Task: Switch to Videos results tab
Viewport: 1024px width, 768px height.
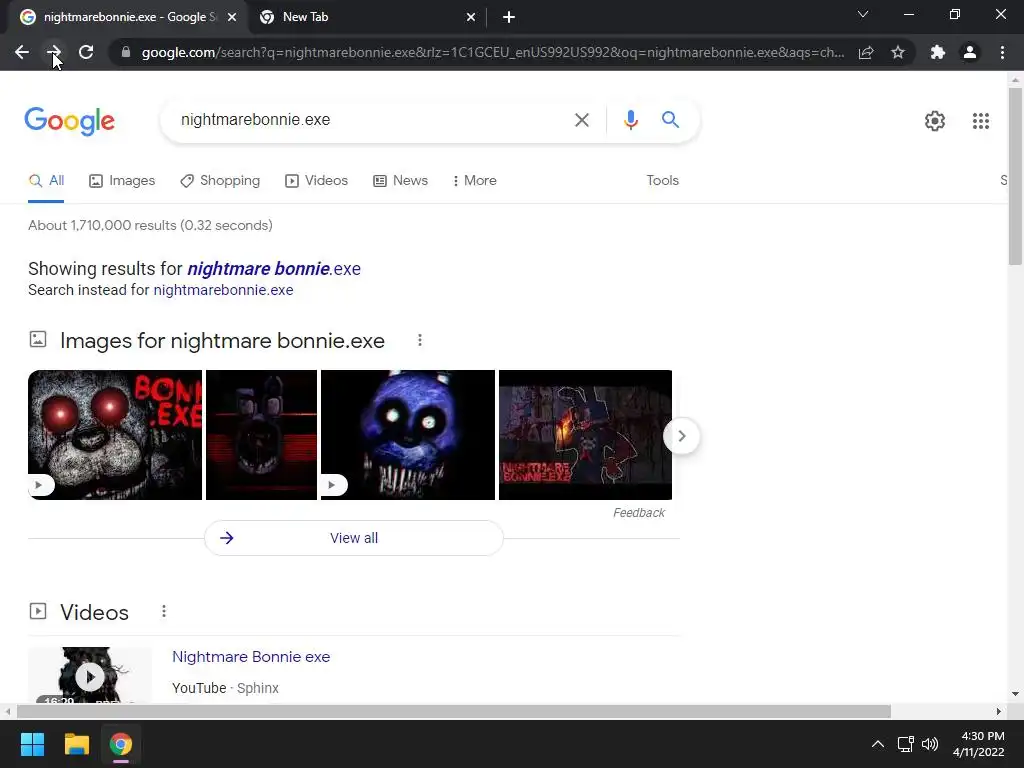Action: (x=317, y=181)
